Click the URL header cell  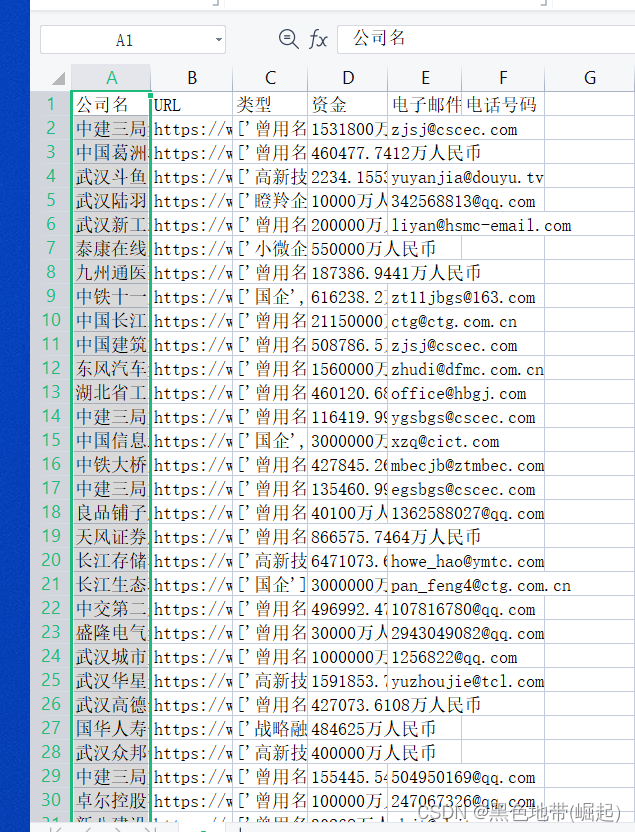click(192, 105)
